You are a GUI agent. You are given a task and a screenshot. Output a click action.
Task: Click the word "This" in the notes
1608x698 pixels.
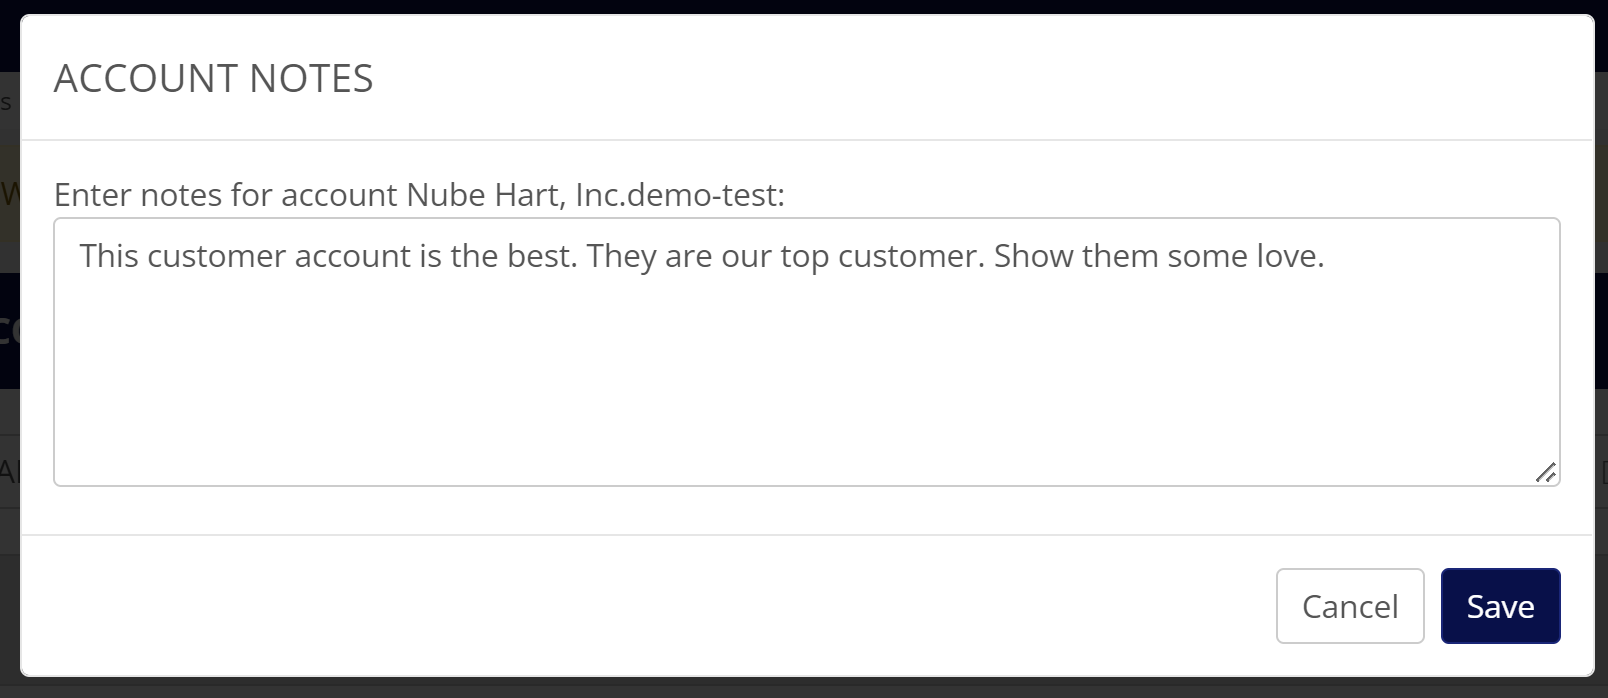pos(109,256)
